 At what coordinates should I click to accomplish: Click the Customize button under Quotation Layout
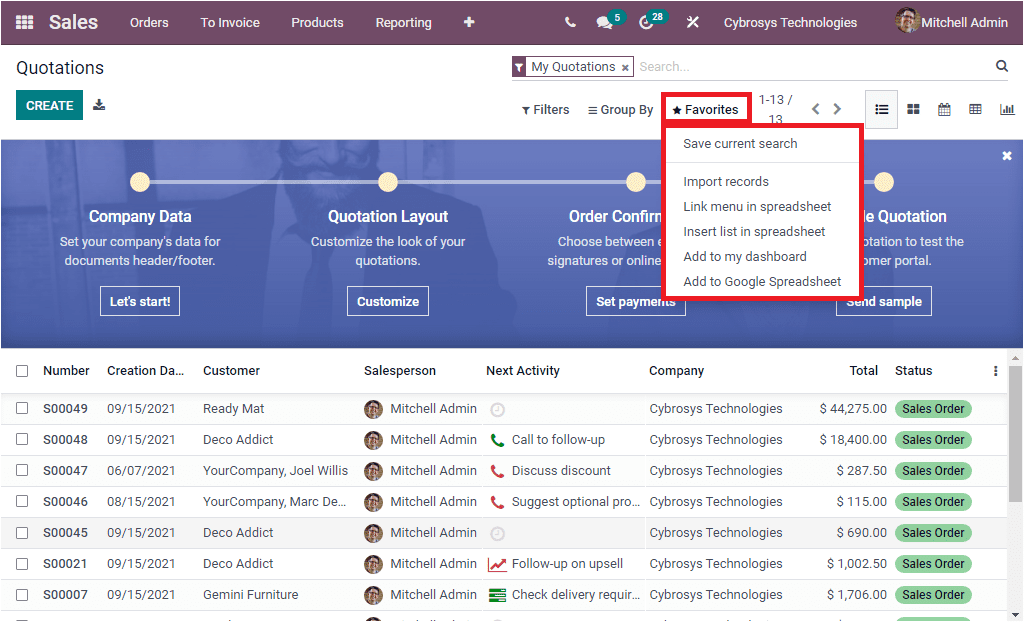387,300
